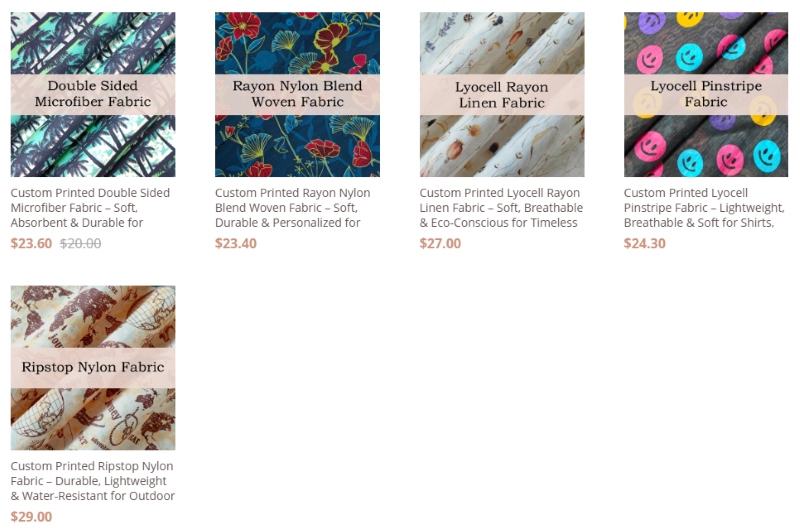Select the $23.60 sale price
The width and height of the screenshot is (800, 530).
pyautogui.click(x=31, y=243)
